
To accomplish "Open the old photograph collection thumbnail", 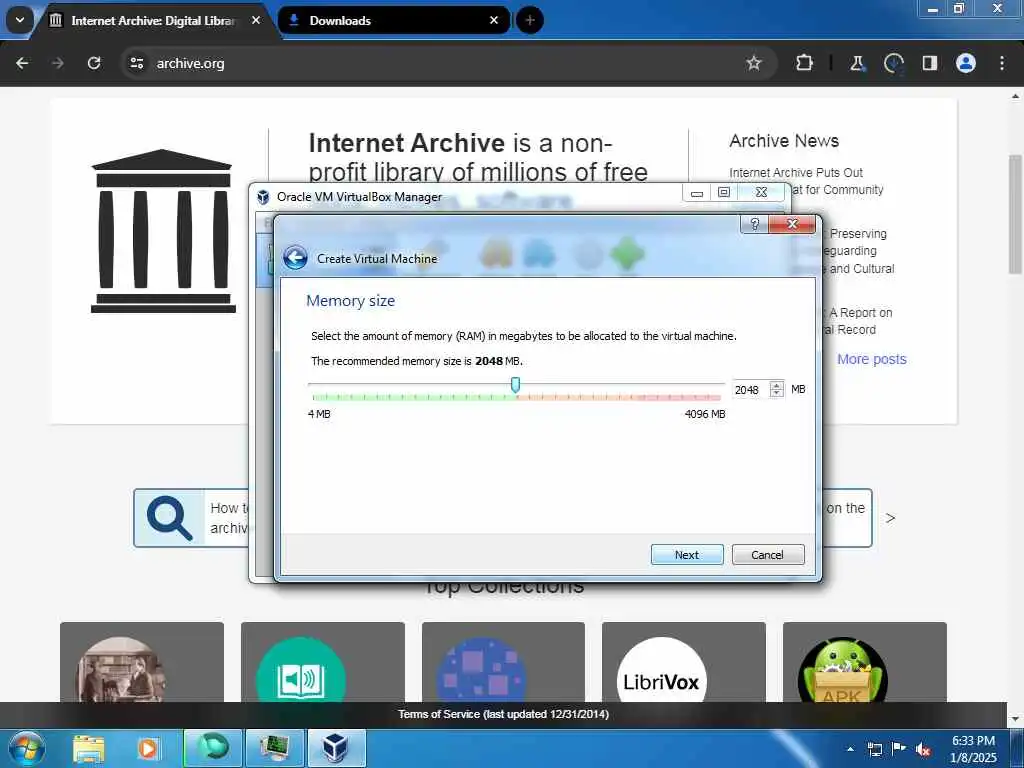I will click(142, 662).
